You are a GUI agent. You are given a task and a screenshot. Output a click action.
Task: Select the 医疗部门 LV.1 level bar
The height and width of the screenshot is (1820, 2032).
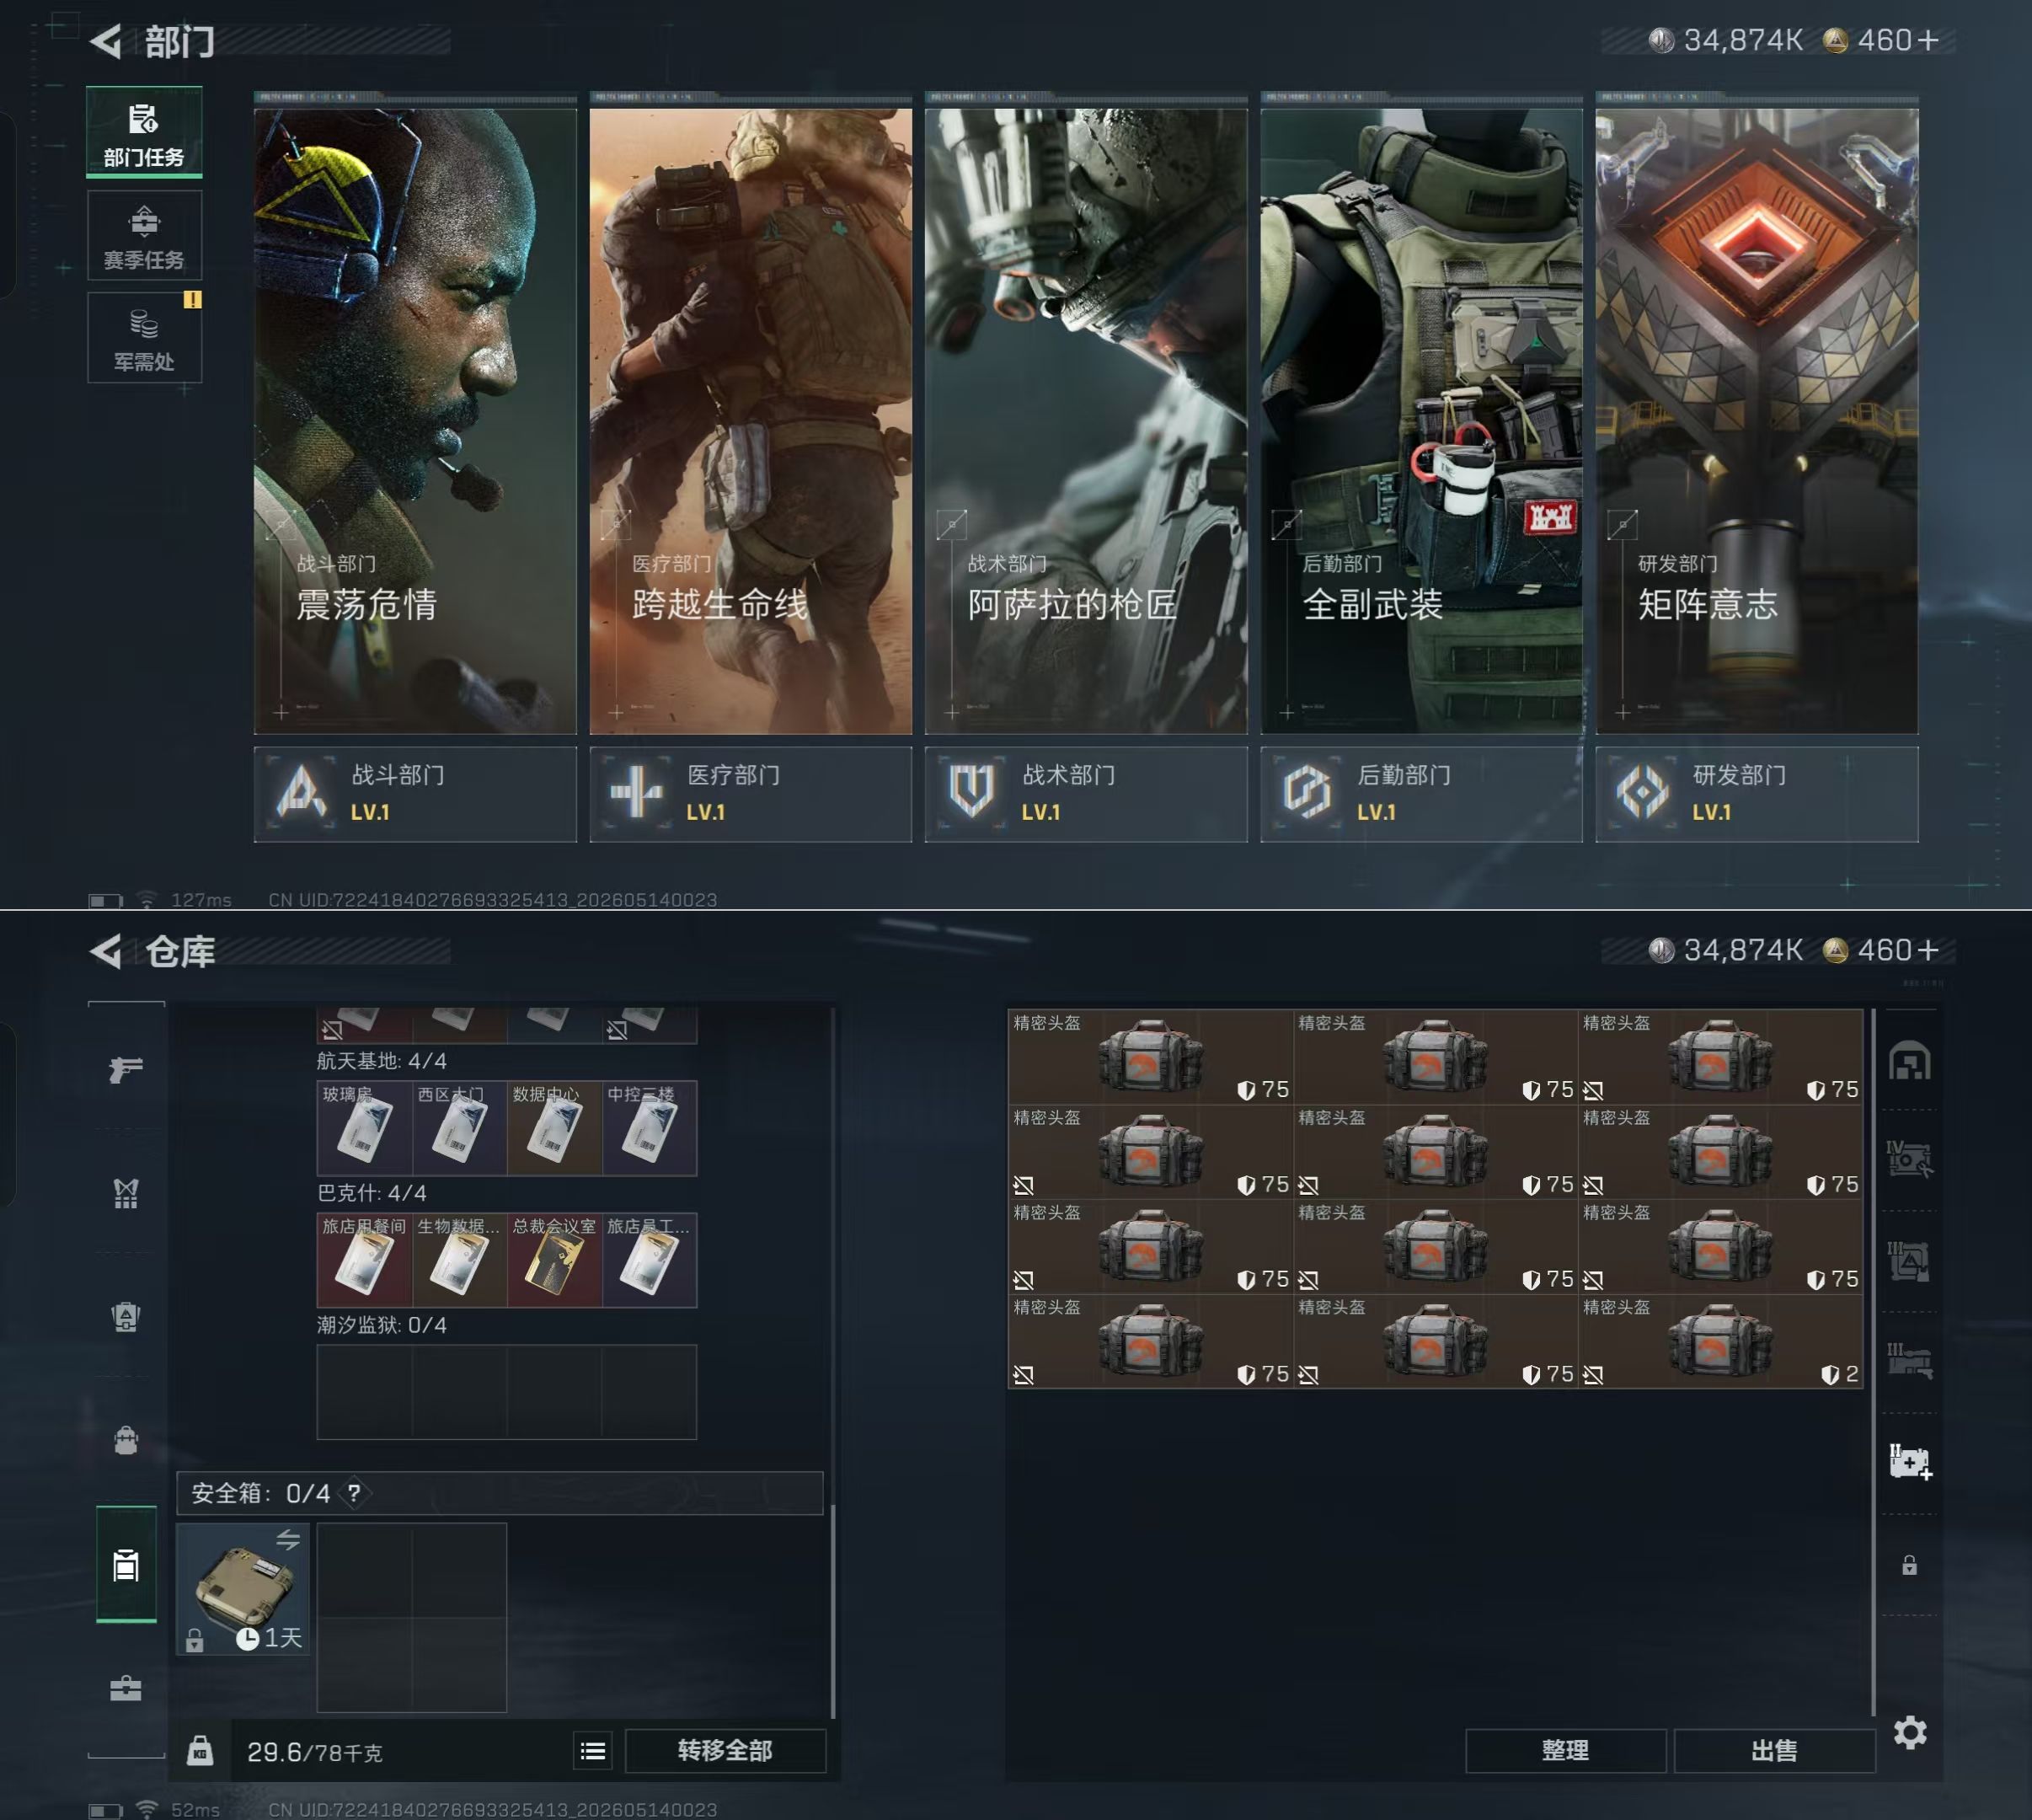(x=750, y=794)
